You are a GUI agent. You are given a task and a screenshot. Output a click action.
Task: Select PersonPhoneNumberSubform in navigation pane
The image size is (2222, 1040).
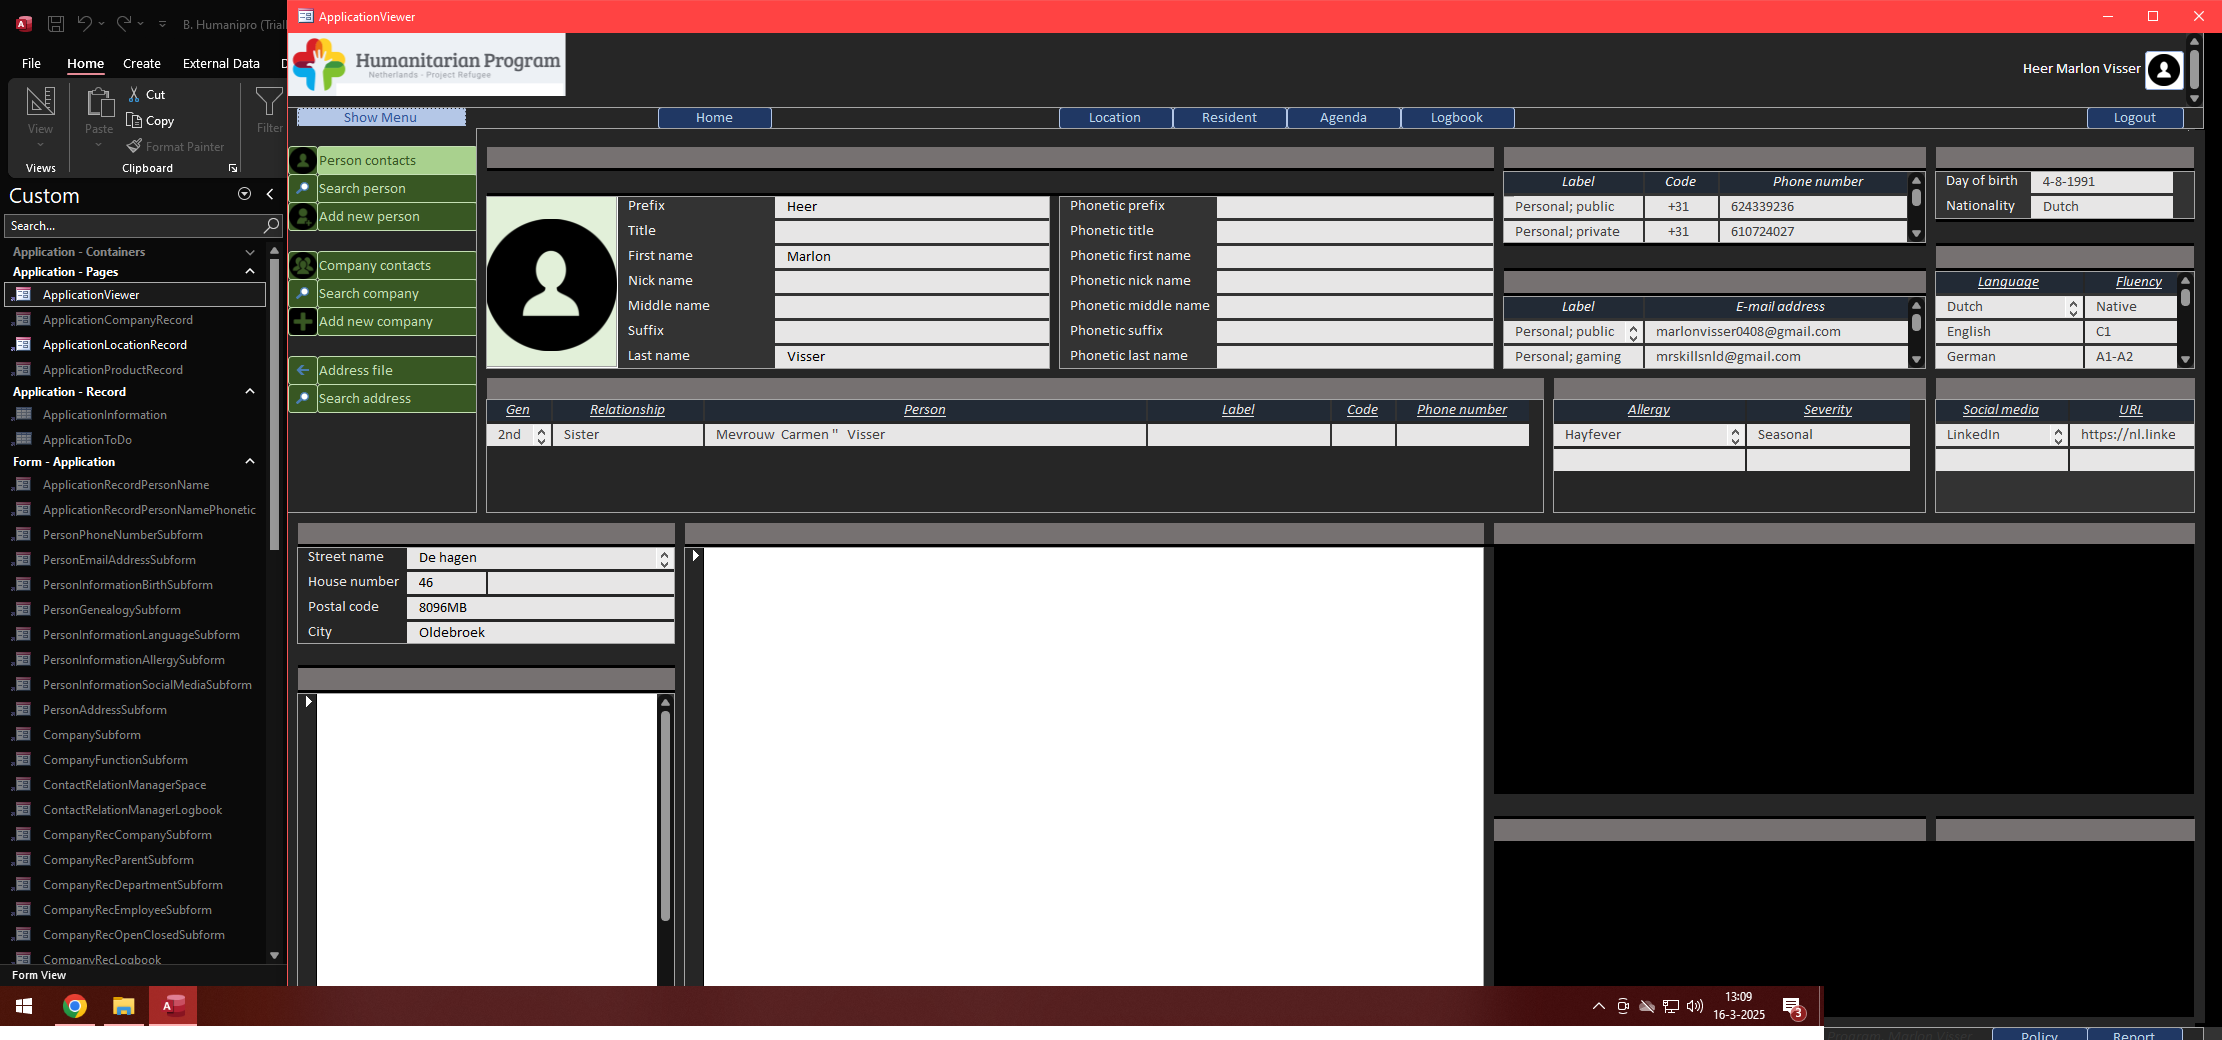[123, 535]
